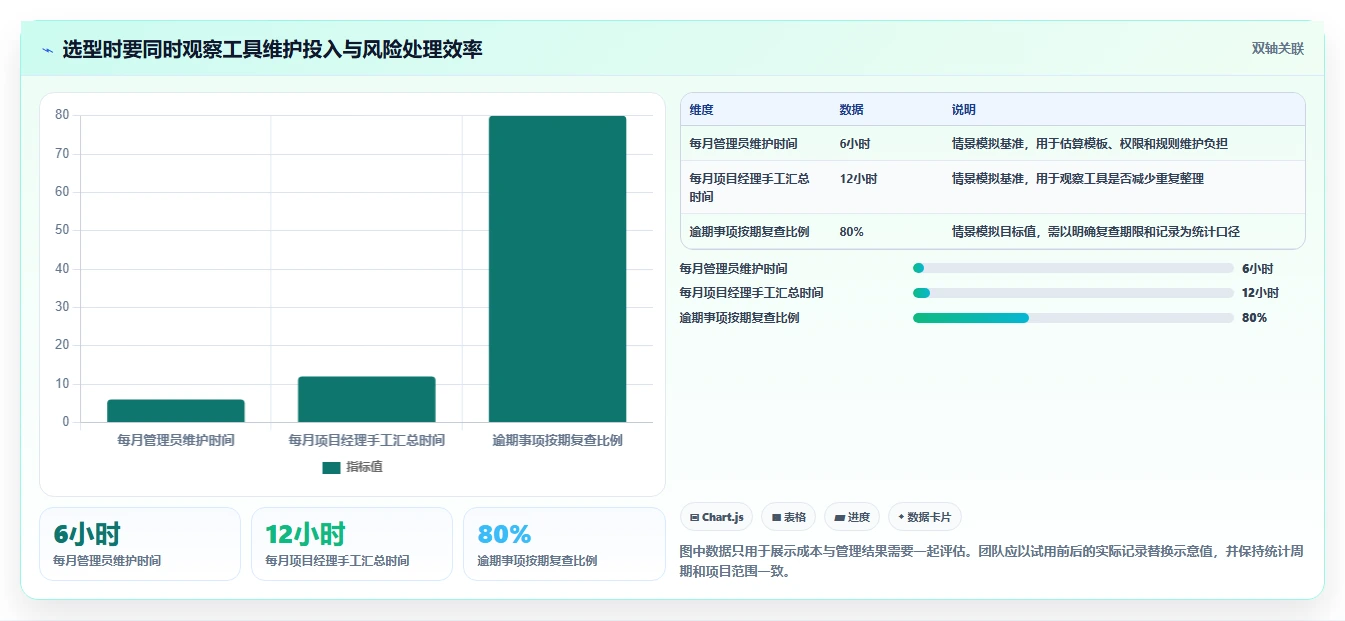Click the 双轴关联 tag in the header
The height and width of the screenshot is (621, 1345).
[x=1278, y=49]
